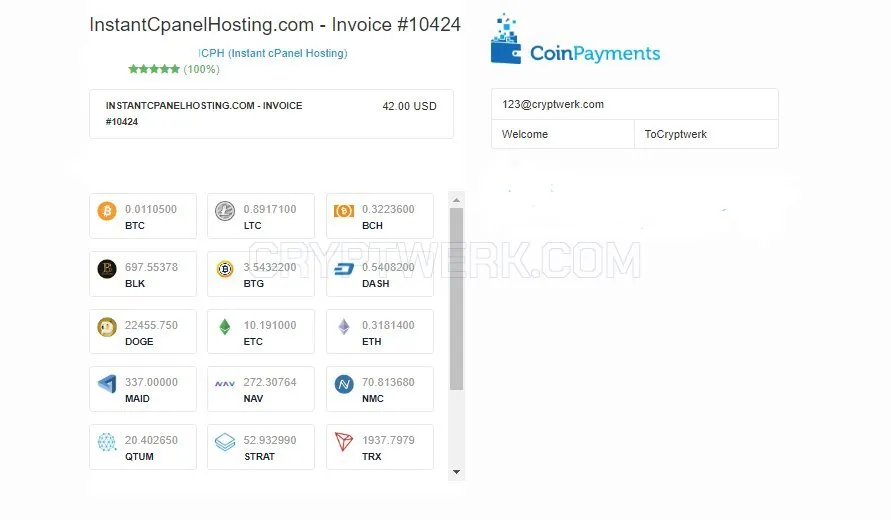
Task: Pay with 10.191000 ETC amount
Action: [270, 325]
